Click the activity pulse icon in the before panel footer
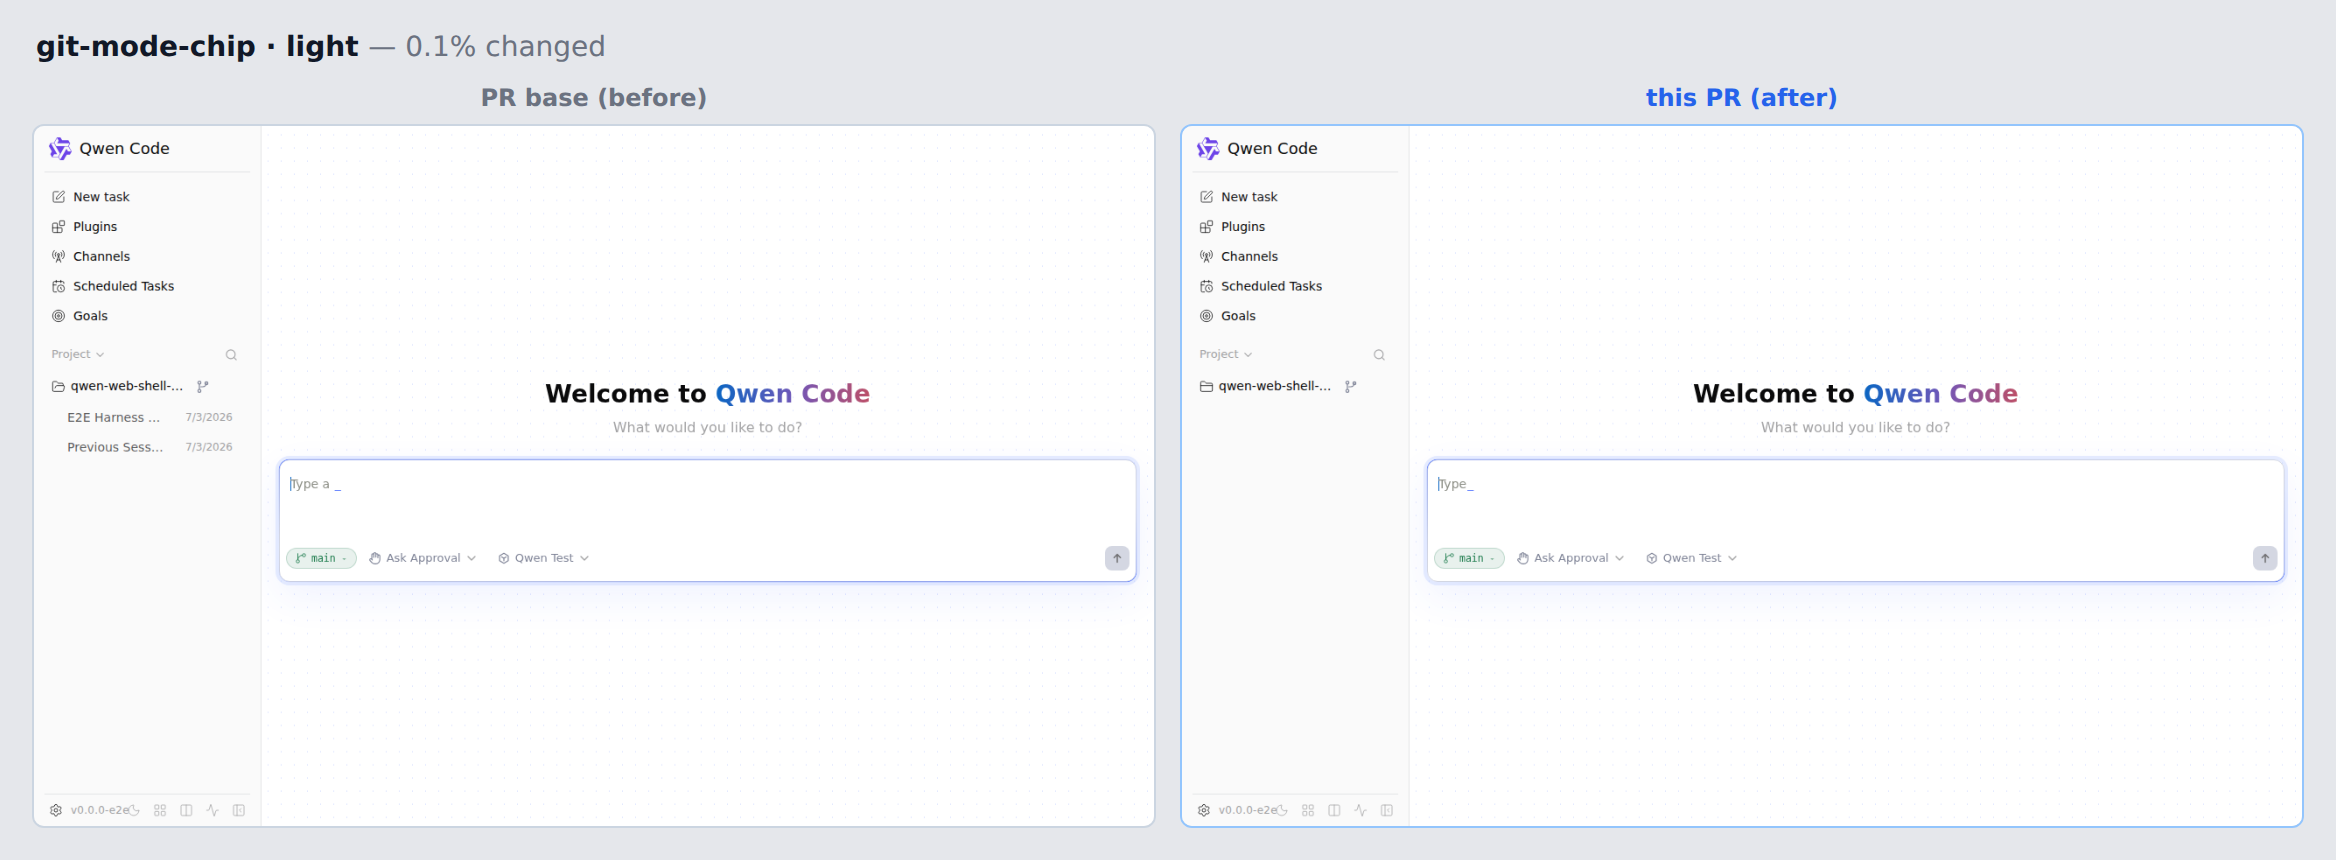Viewport: 2336px width, 860px height. coord(212,810)
